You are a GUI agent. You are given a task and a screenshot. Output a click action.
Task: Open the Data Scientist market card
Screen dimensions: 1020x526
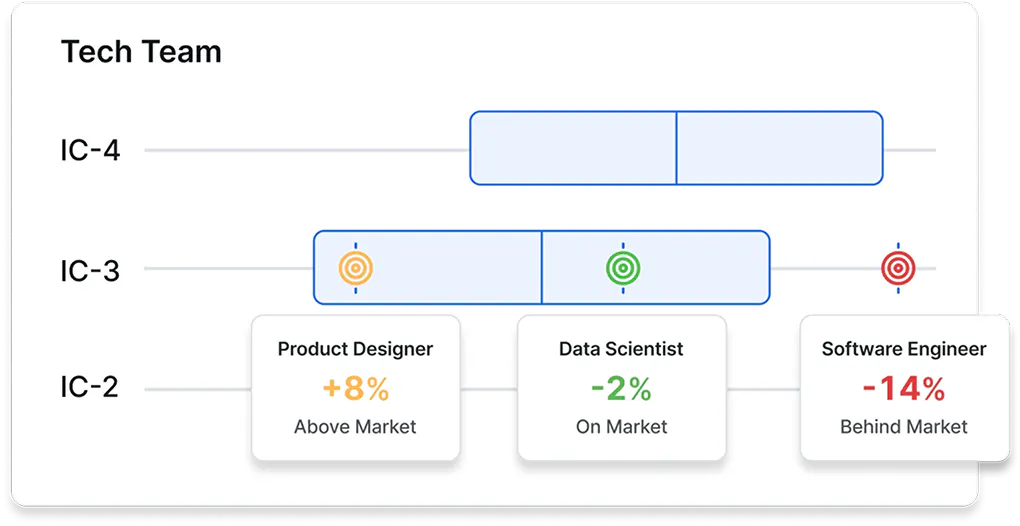click(622, 388)
